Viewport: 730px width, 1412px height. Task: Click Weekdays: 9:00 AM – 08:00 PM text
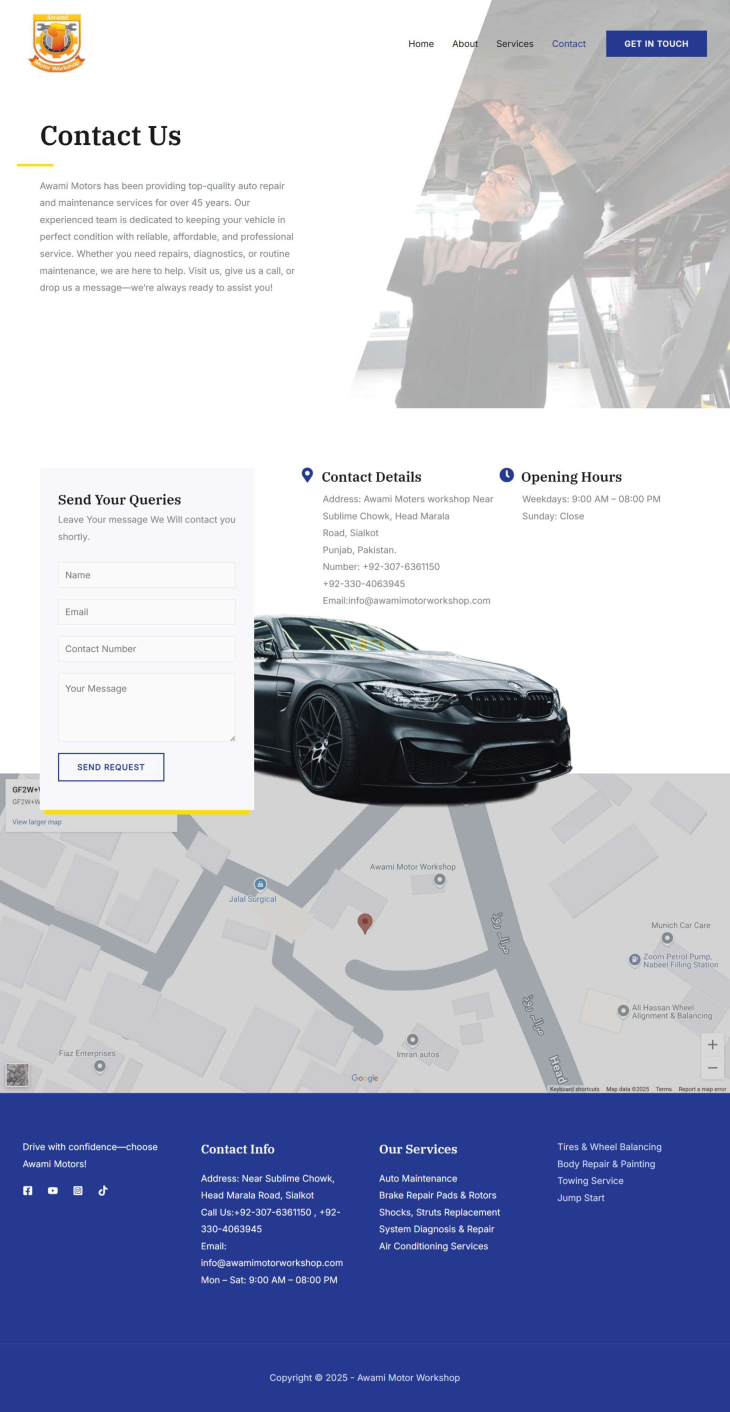pos(591,499)
